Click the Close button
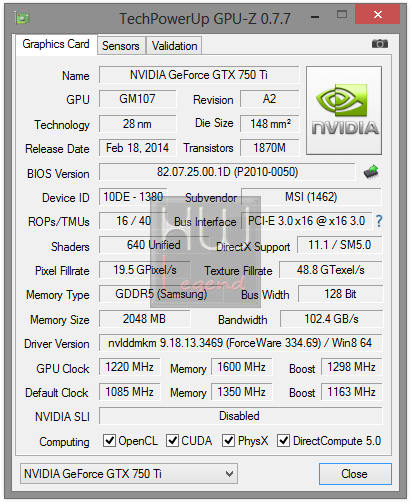Screen dimensions: 412x504 coord(355,474)
